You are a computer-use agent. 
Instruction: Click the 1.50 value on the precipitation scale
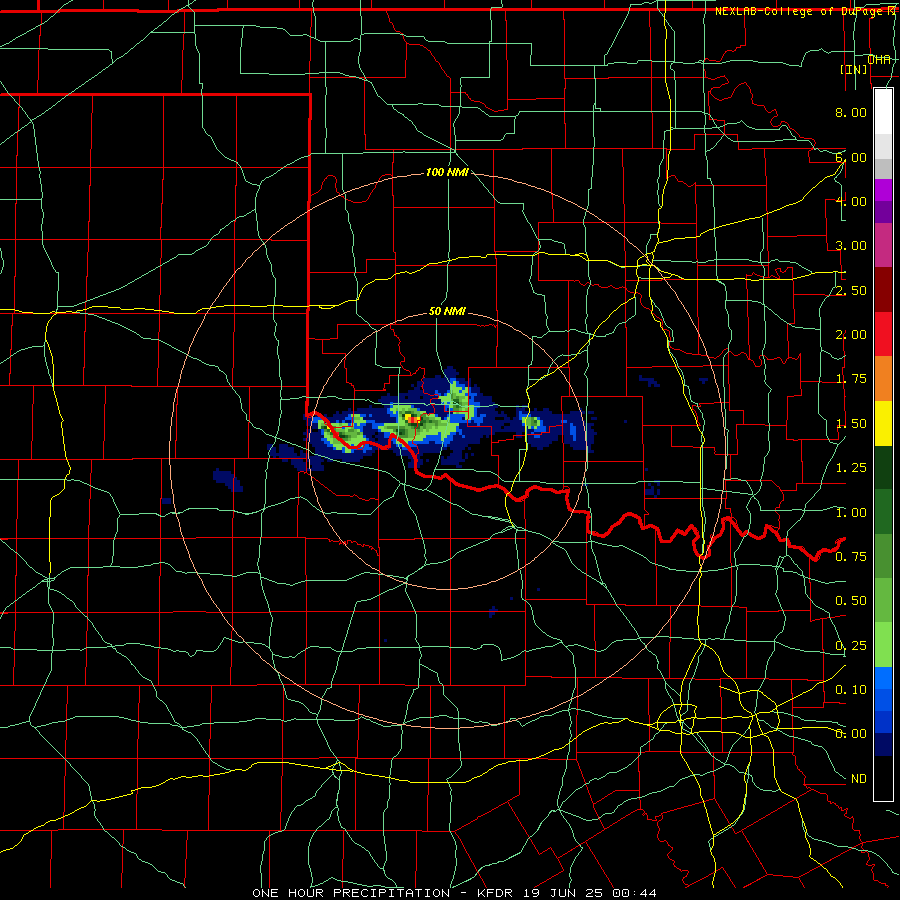point(851,424)
